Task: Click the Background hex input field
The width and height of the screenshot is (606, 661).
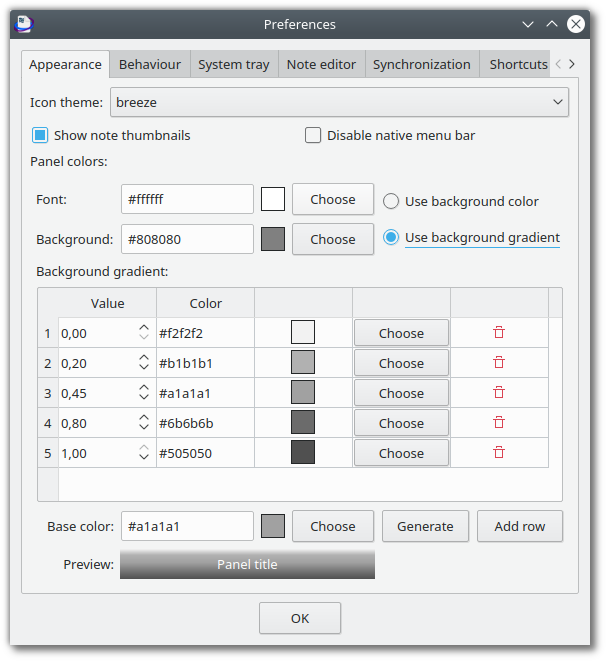Action: point(188,239)
